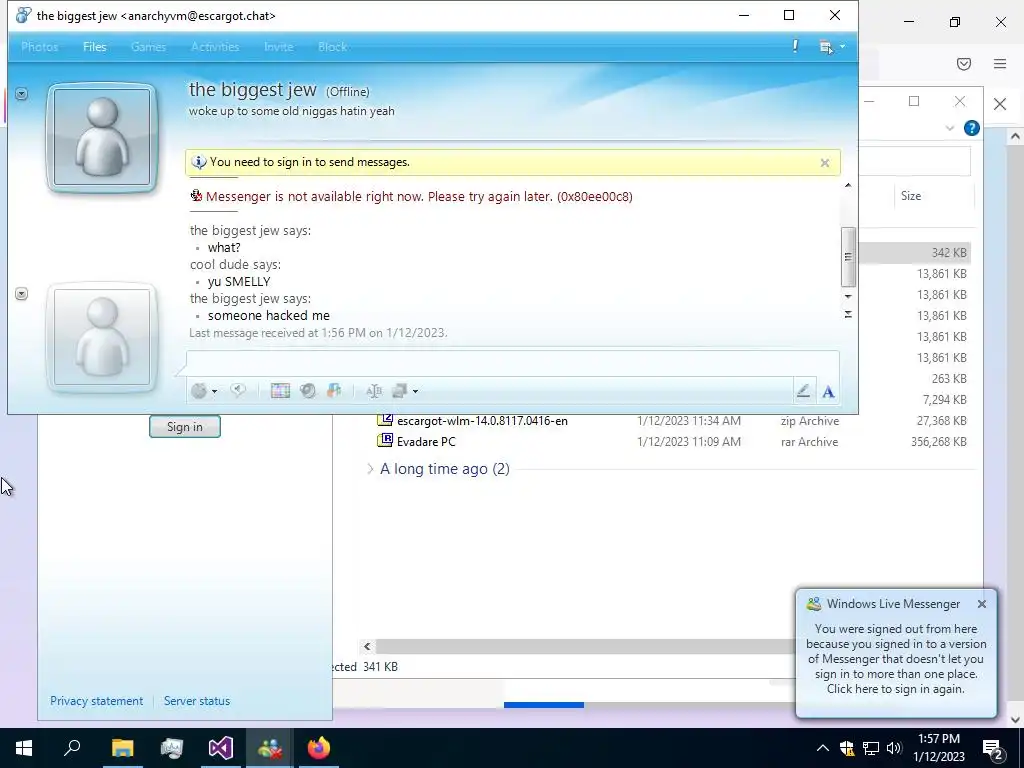Click the background picker icon in toolbar
1024x768 pixels.
[400, 391]
